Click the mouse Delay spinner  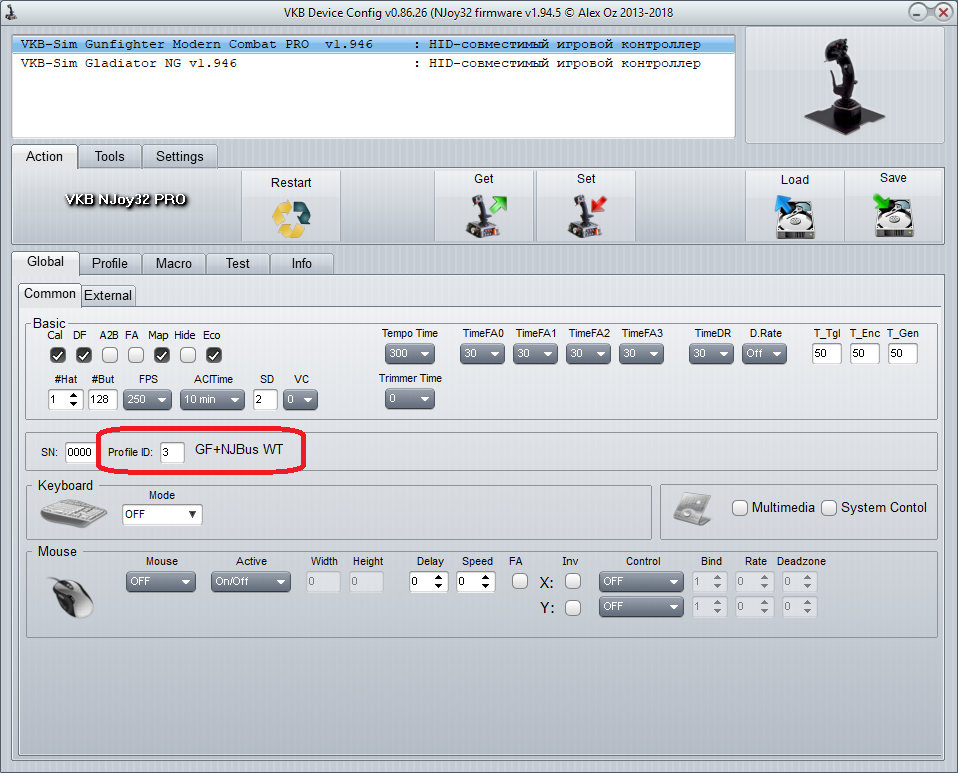428,581
